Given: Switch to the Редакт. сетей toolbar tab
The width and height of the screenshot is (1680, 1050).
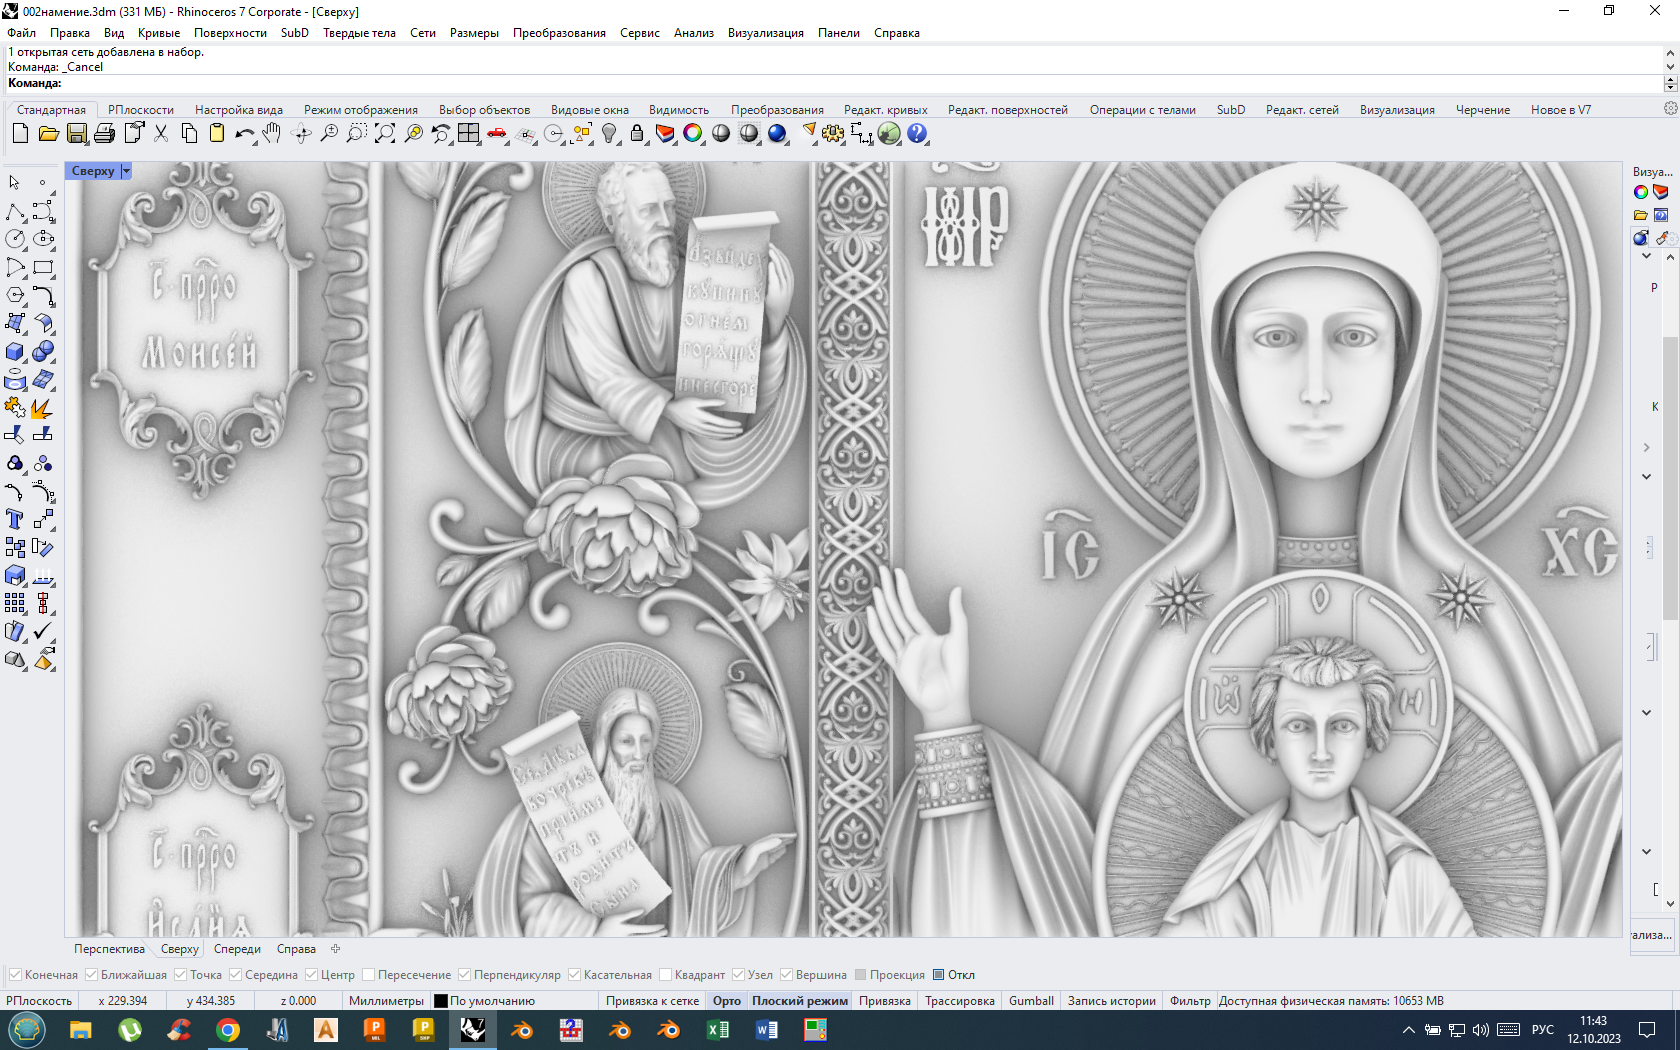Looking at the screenshot, I should 1302,110.
